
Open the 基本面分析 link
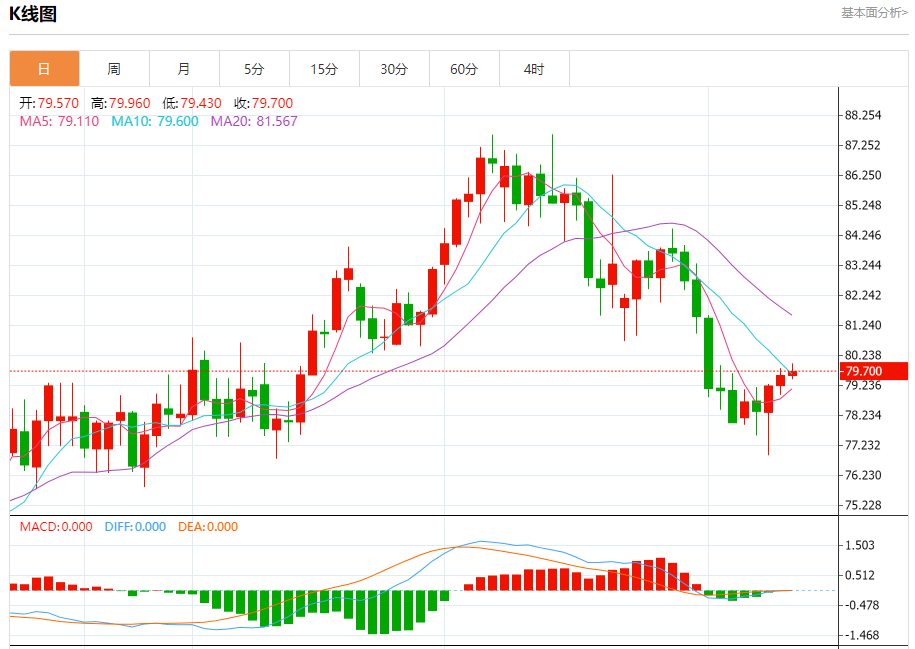tap(874, 13)
